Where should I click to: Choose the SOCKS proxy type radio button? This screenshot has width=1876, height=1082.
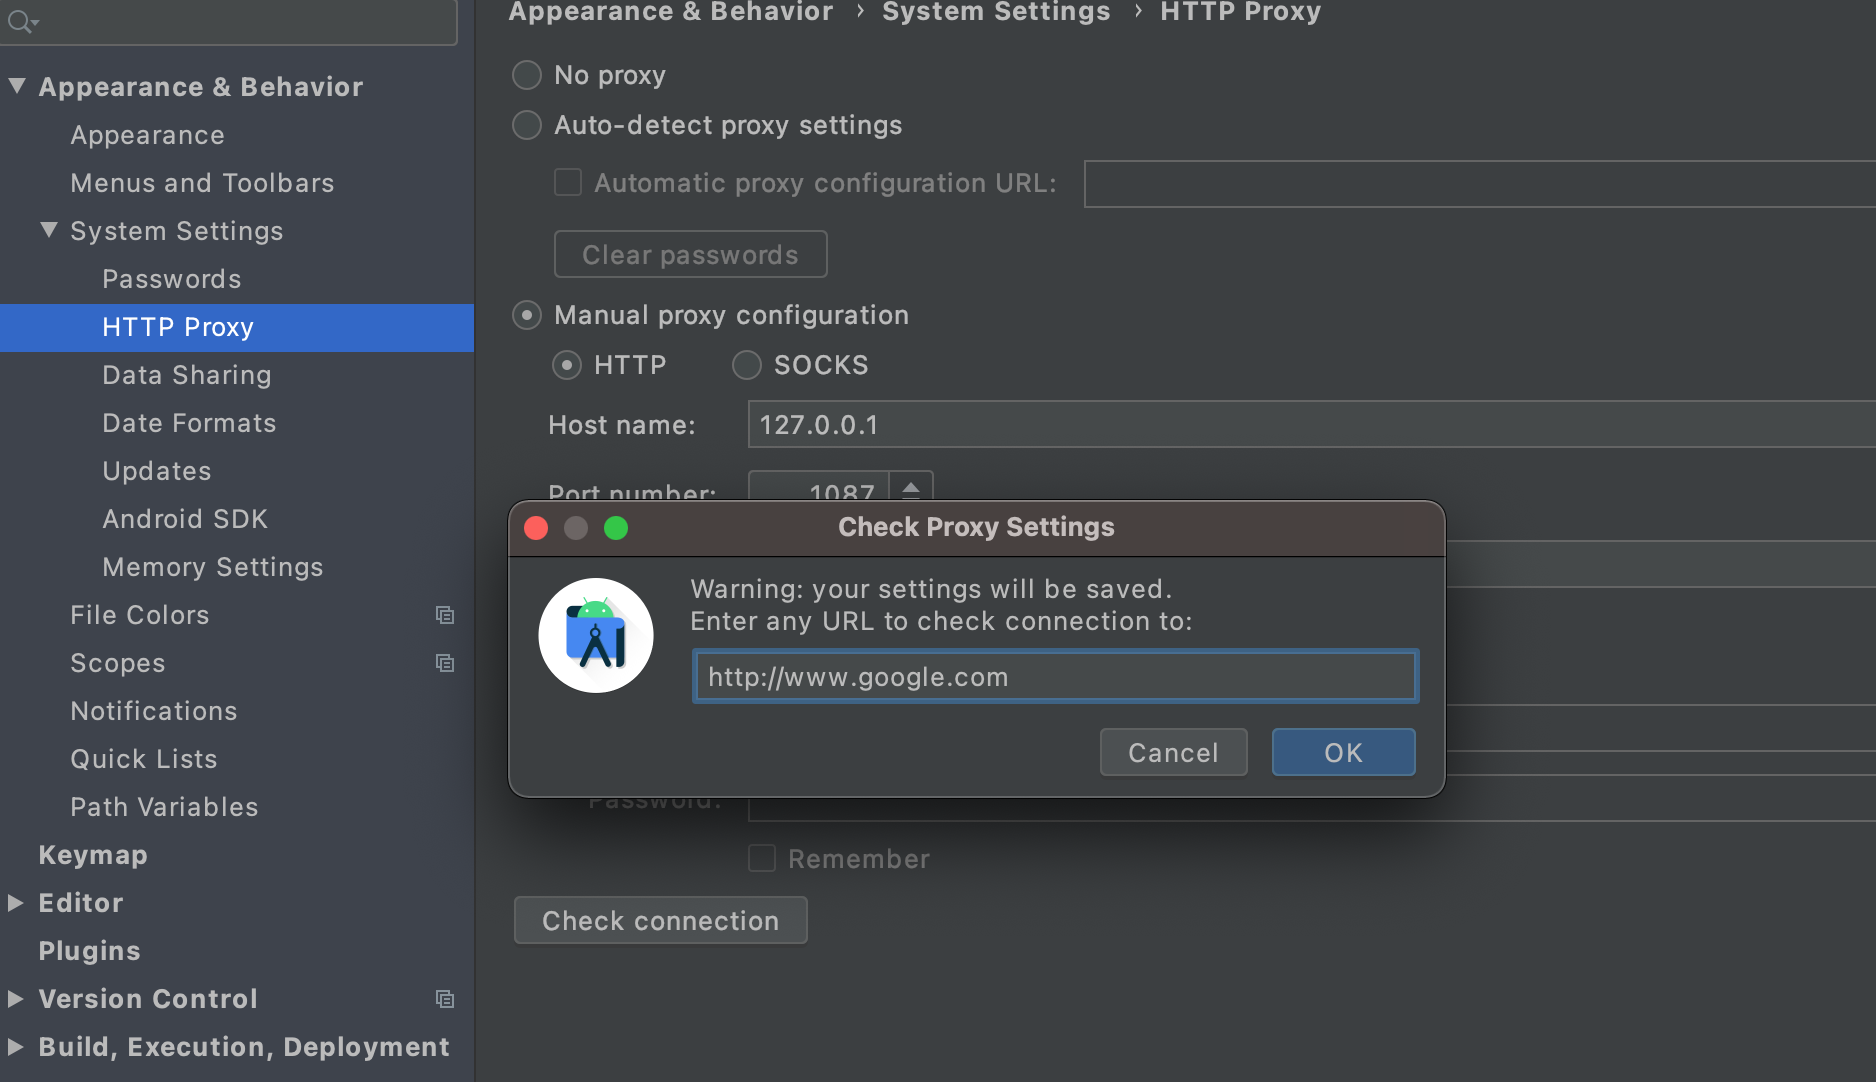pyautogui.click(x=747, y=365)
